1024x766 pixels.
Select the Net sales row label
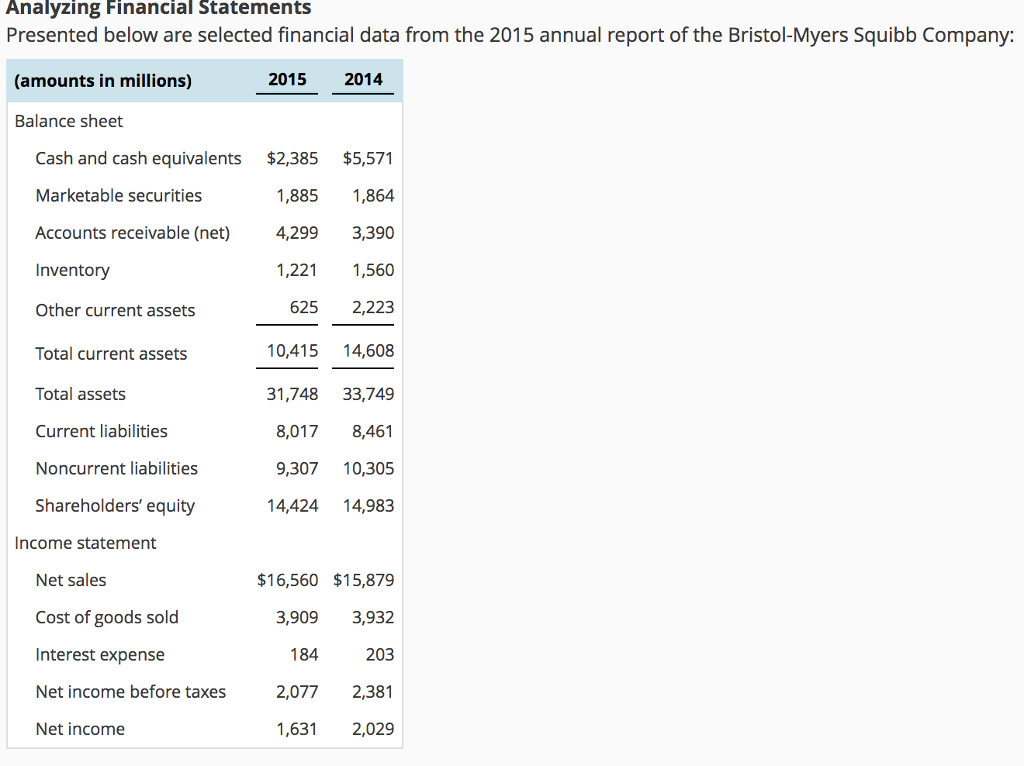coord(71,580)
